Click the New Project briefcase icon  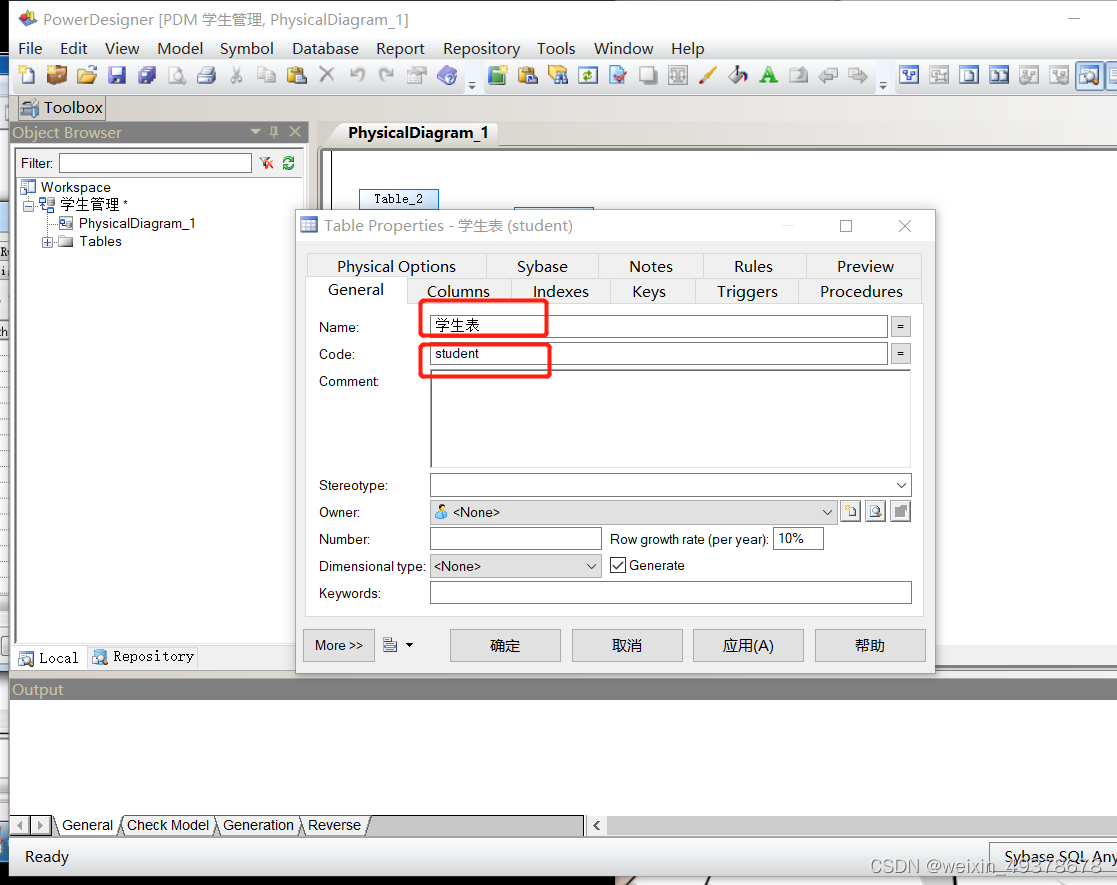coord(56,75)
